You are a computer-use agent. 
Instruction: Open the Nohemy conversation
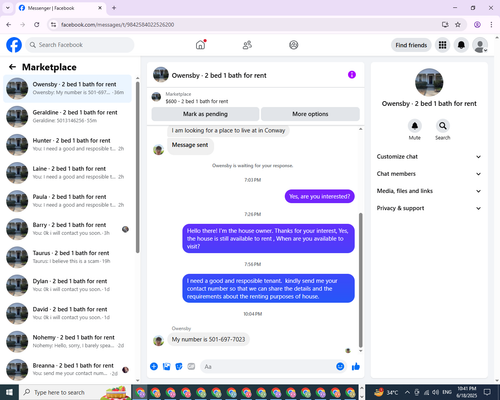coord(67,342)
